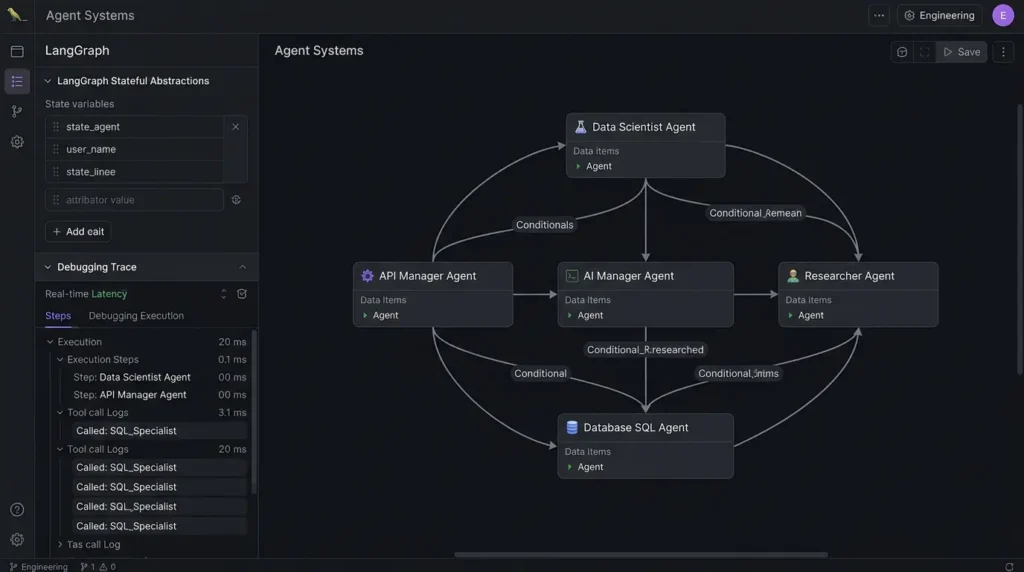This screenshot has height=572, width=1024.
Task: Select Step: API Manager Agent row
Action: click(159, 395)
